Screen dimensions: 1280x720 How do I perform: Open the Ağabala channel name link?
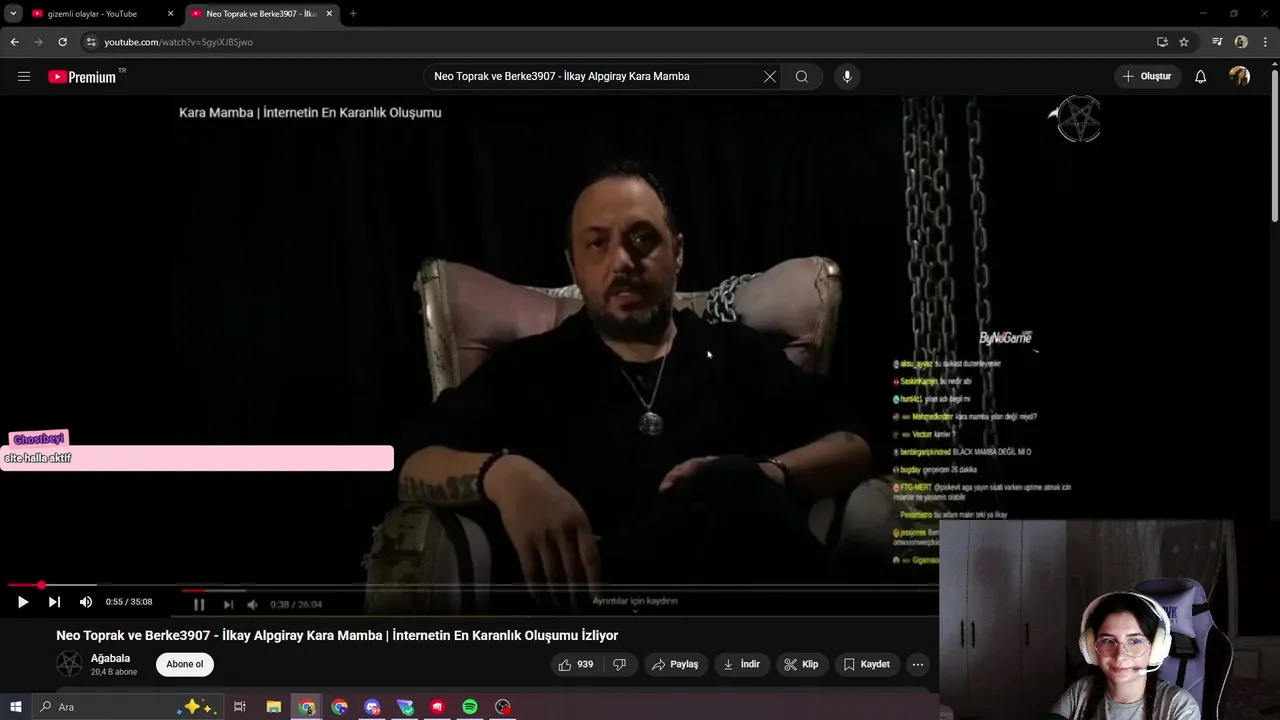pyautogui.click(x=110, y=658)
